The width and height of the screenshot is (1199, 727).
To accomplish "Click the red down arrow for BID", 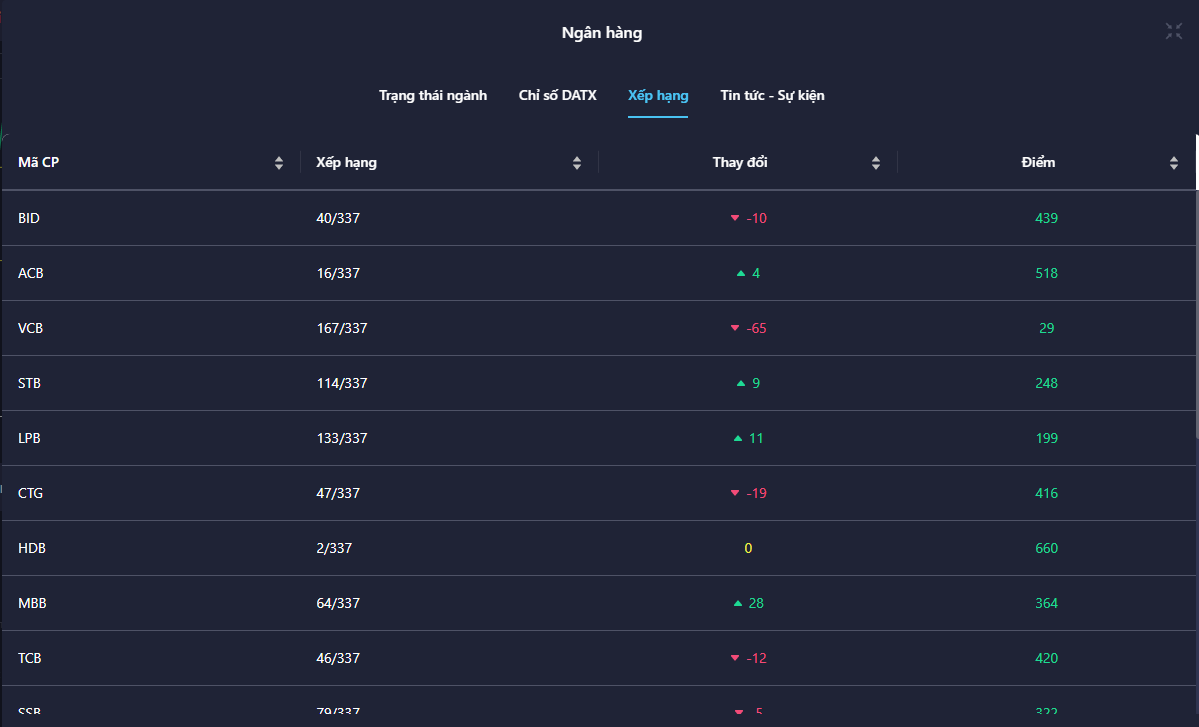I will tap(735, 218).
